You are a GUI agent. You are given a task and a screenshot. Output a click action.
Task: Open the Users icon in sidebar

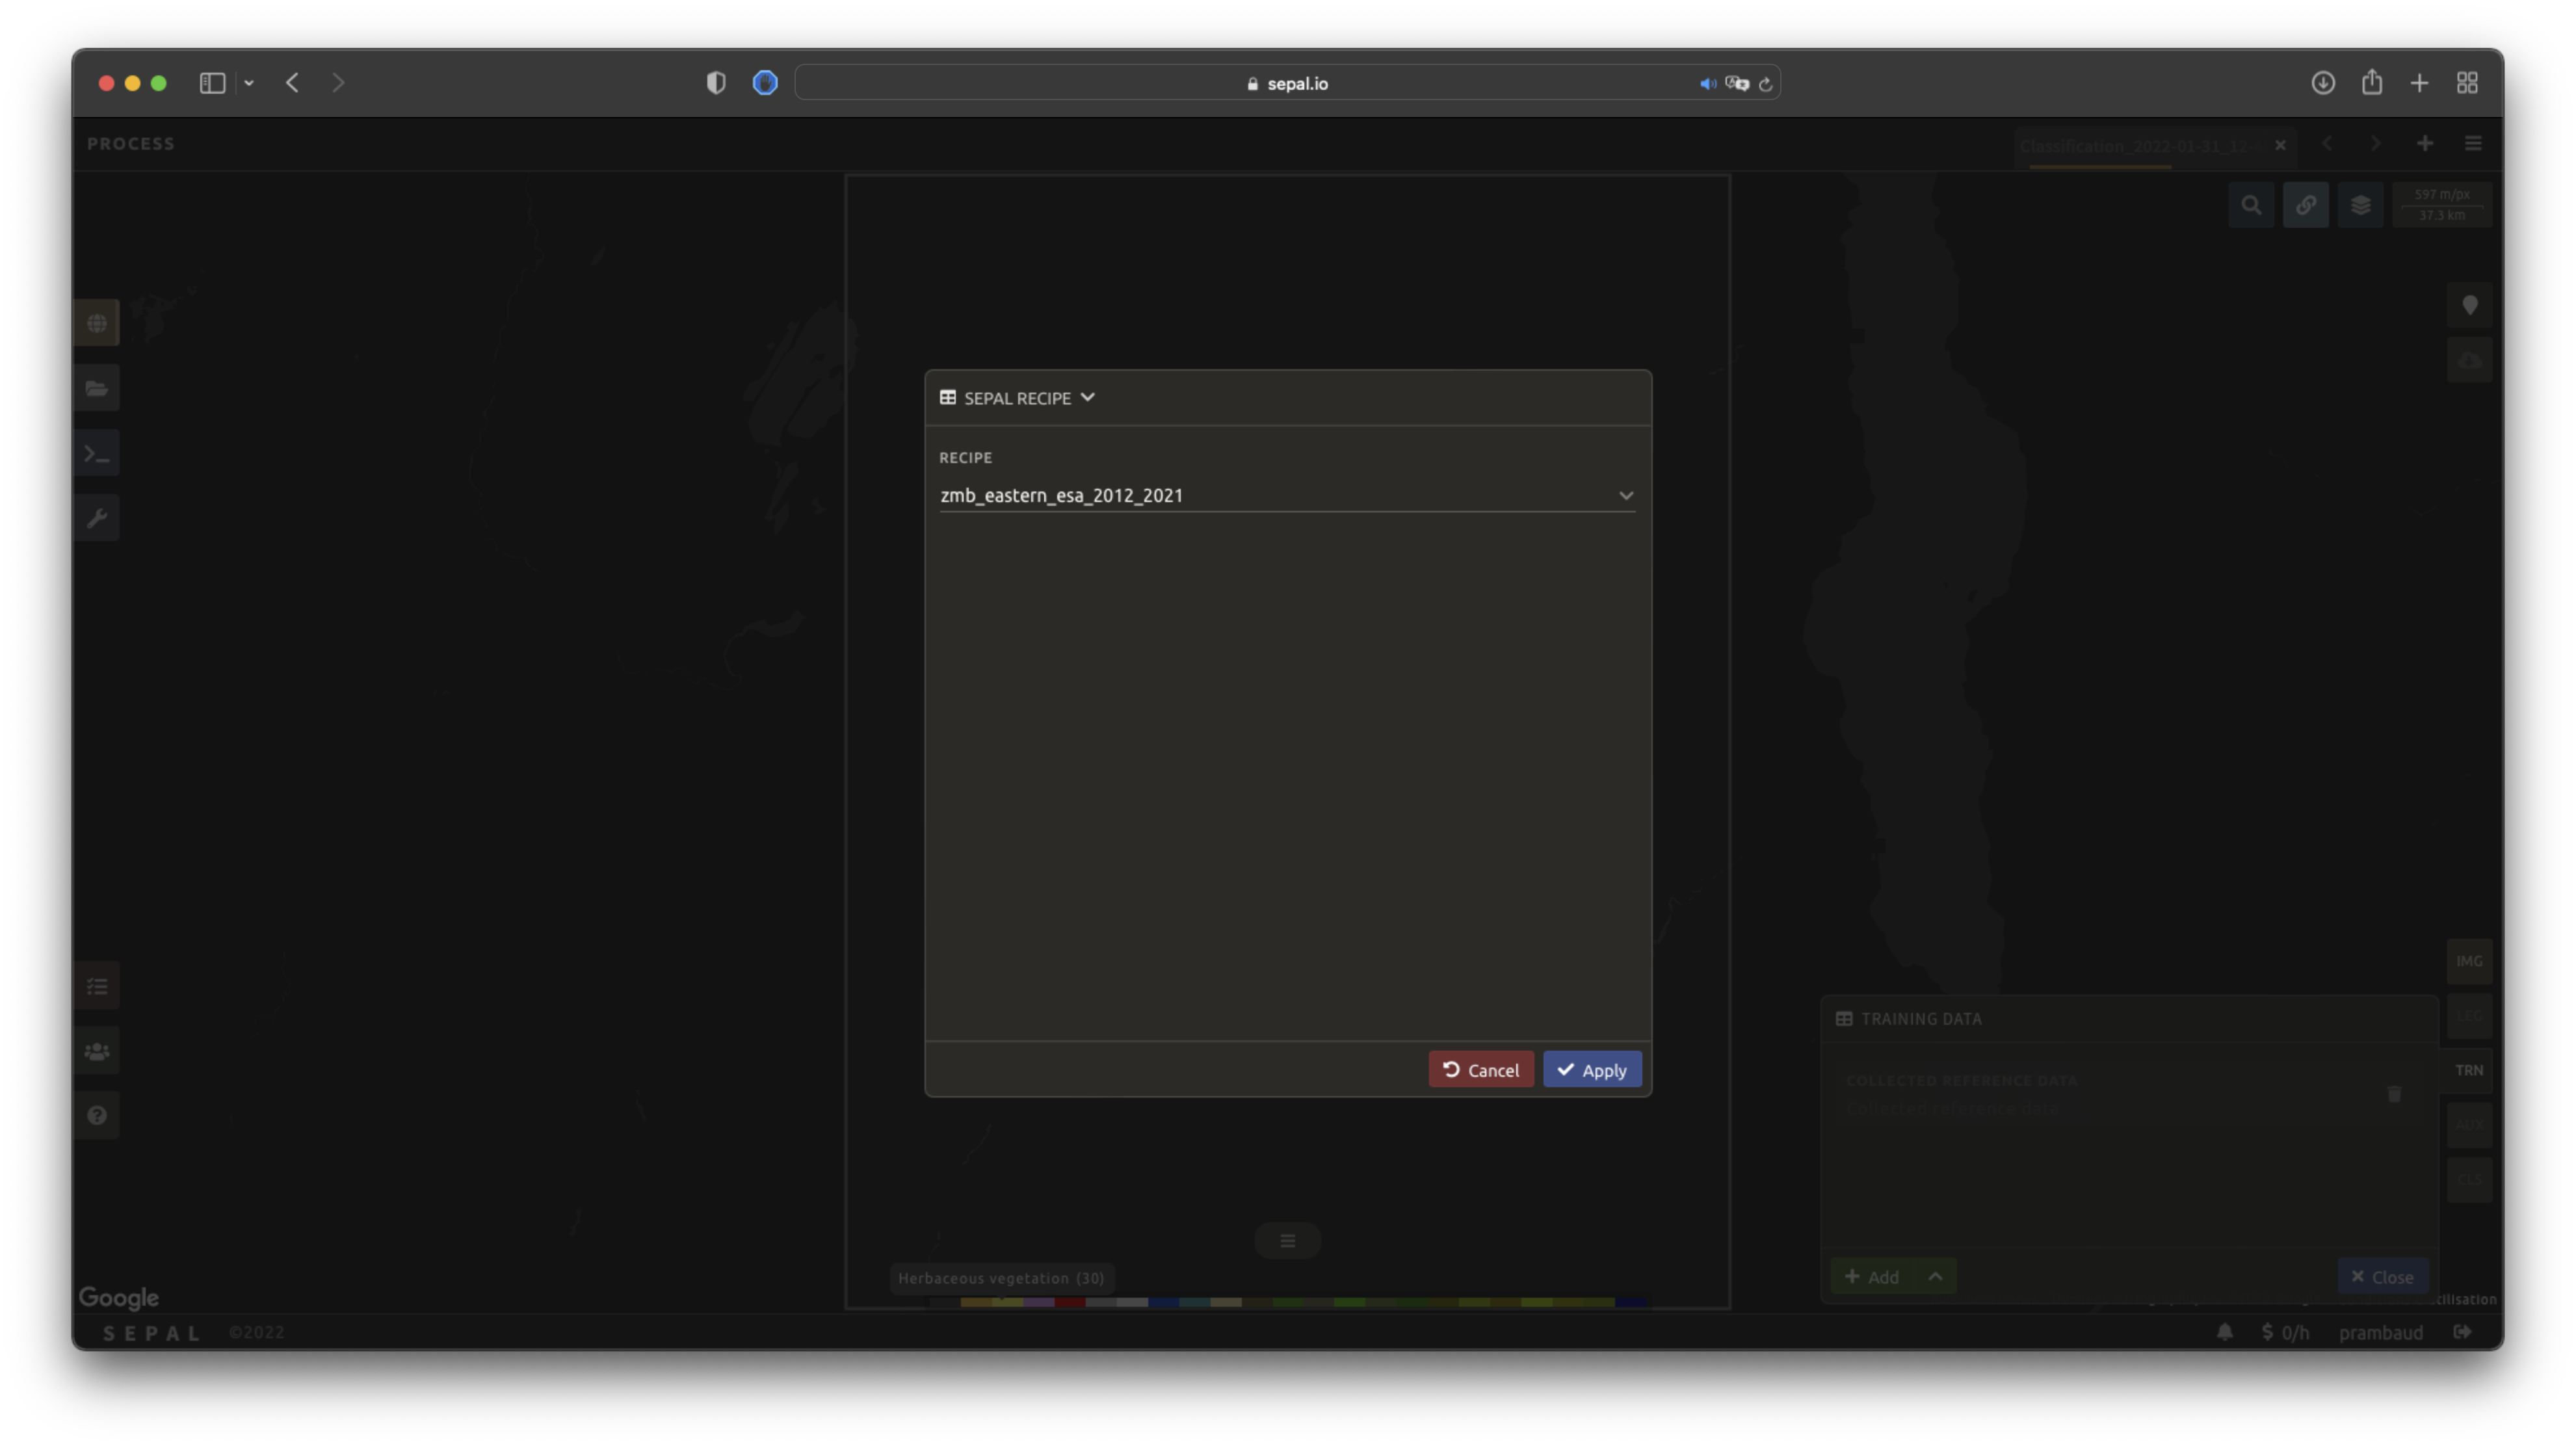97,1051
